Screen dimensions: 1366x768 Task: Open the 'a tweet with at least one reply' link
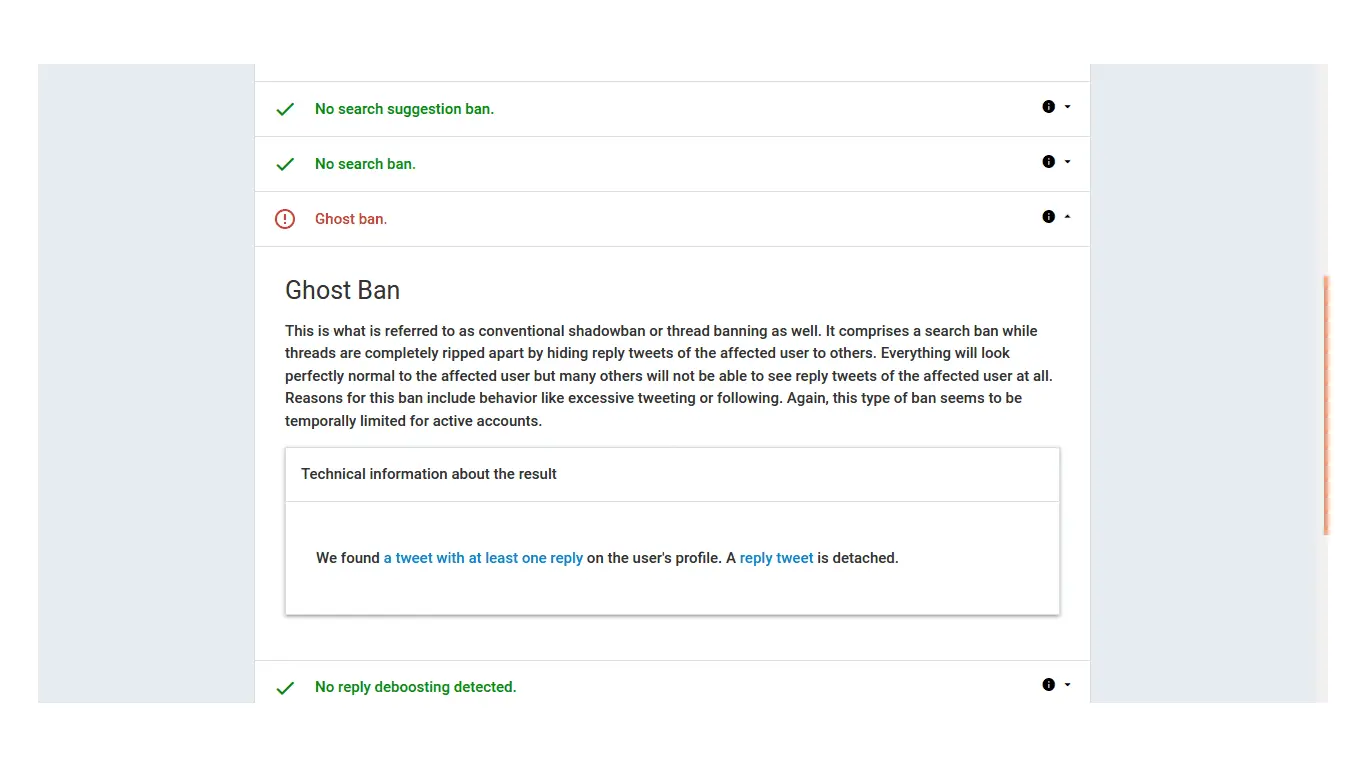coord(483,558)
